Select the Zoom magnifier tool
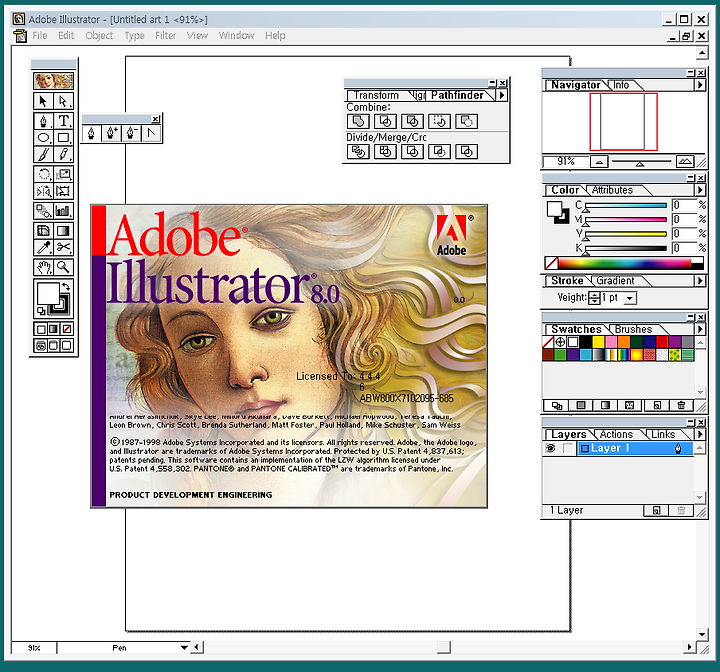The height and width of the screenshot is (672, 720). pyautogui.click(x=63, y=267)
